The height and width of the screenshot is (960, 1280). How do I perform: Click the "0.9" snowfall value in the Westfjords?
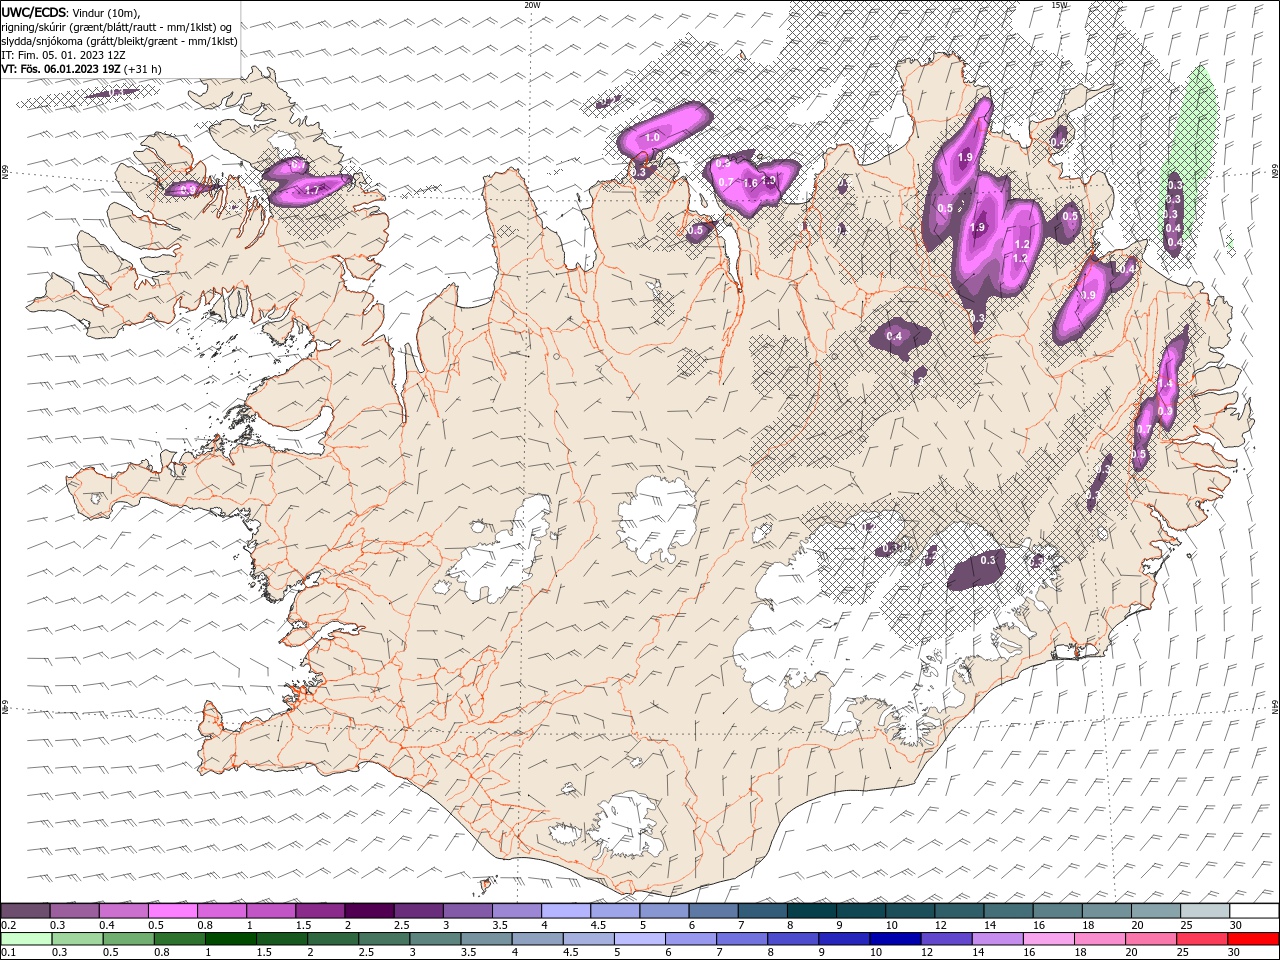(188, 189)
